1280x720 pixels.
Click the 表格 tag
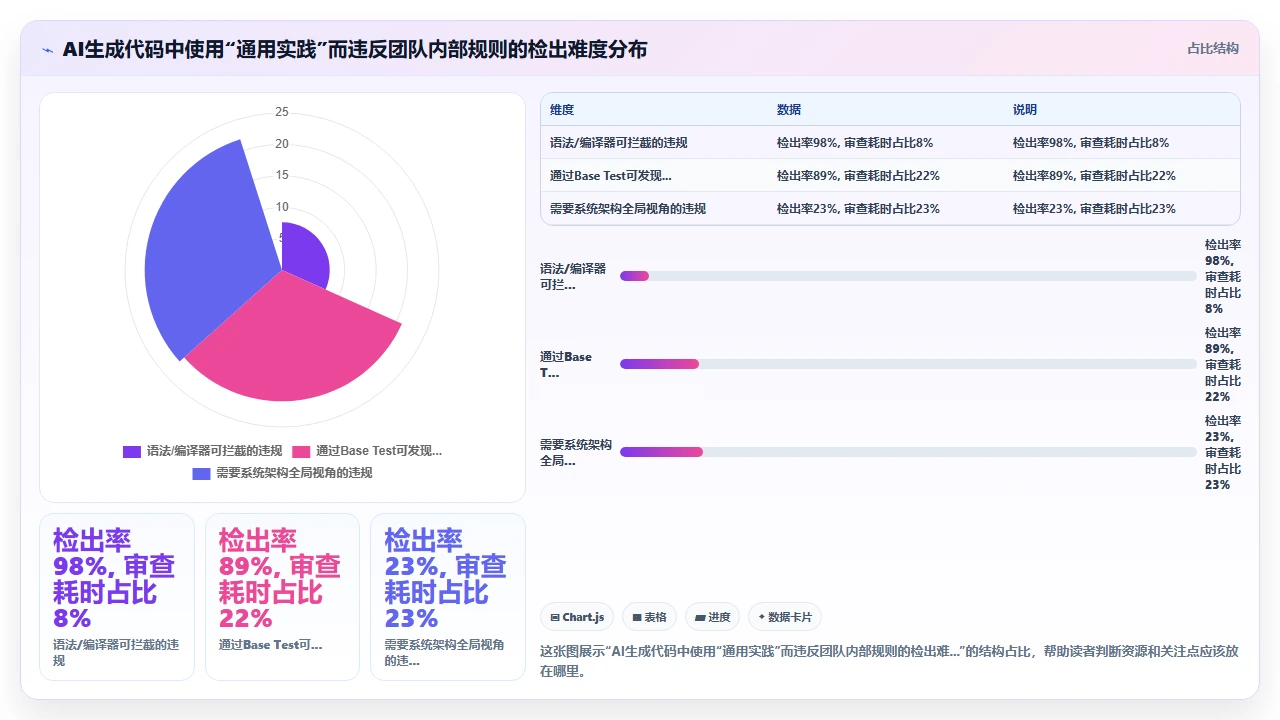649,617
